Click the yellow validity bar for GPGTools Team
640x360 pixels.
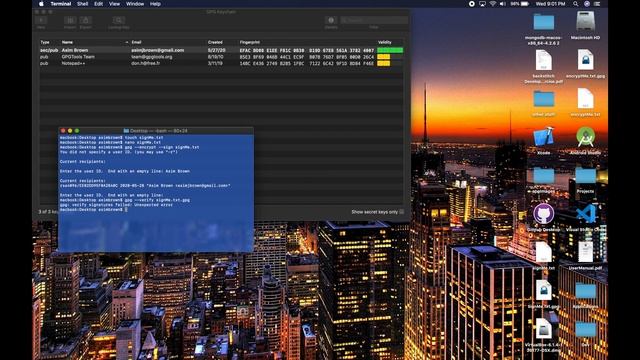(384, 57)
